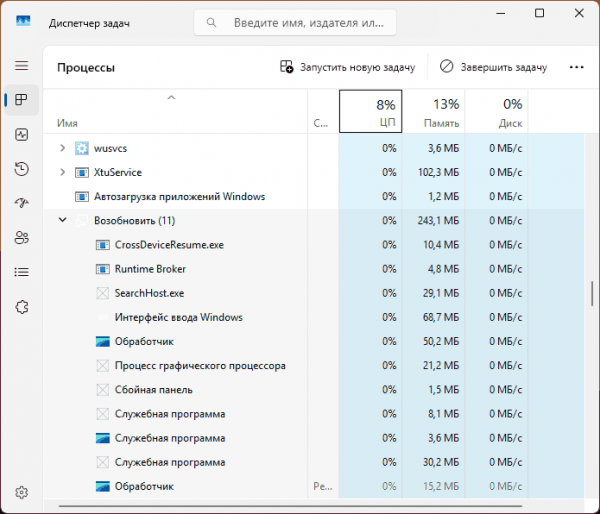Select the Processes sidebar icon

tap(21, 100)
